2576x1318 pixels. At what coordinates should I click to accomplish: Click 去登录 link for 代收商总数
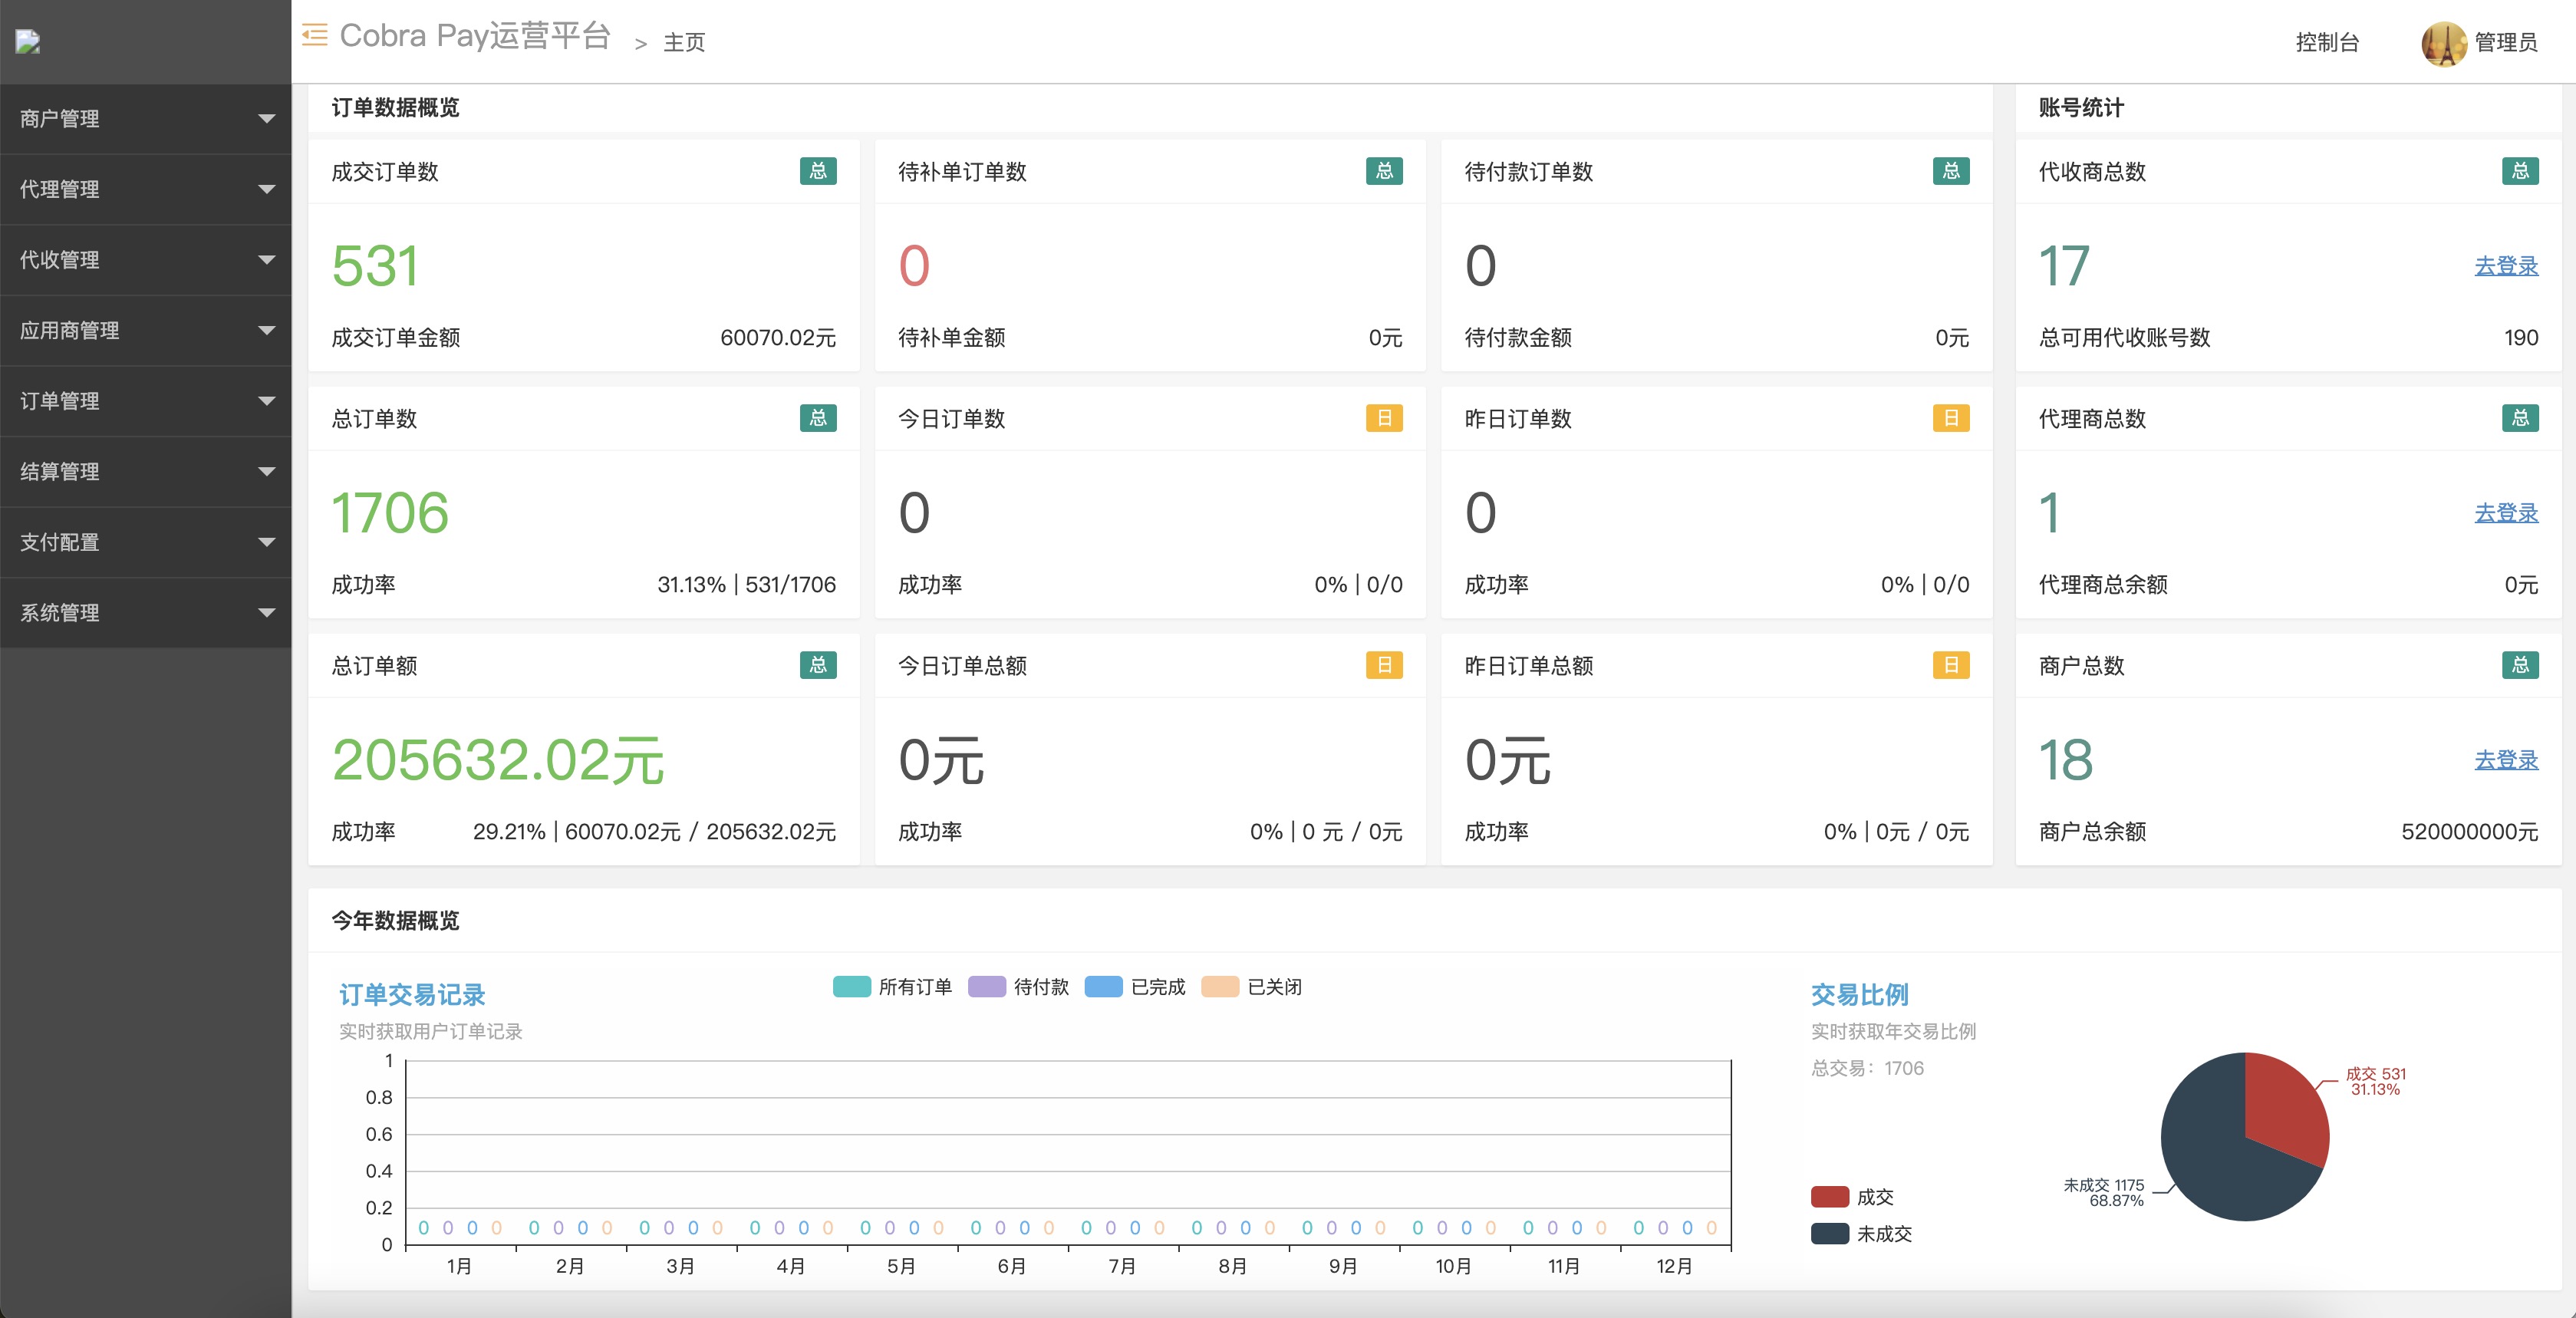(2506, 266)
